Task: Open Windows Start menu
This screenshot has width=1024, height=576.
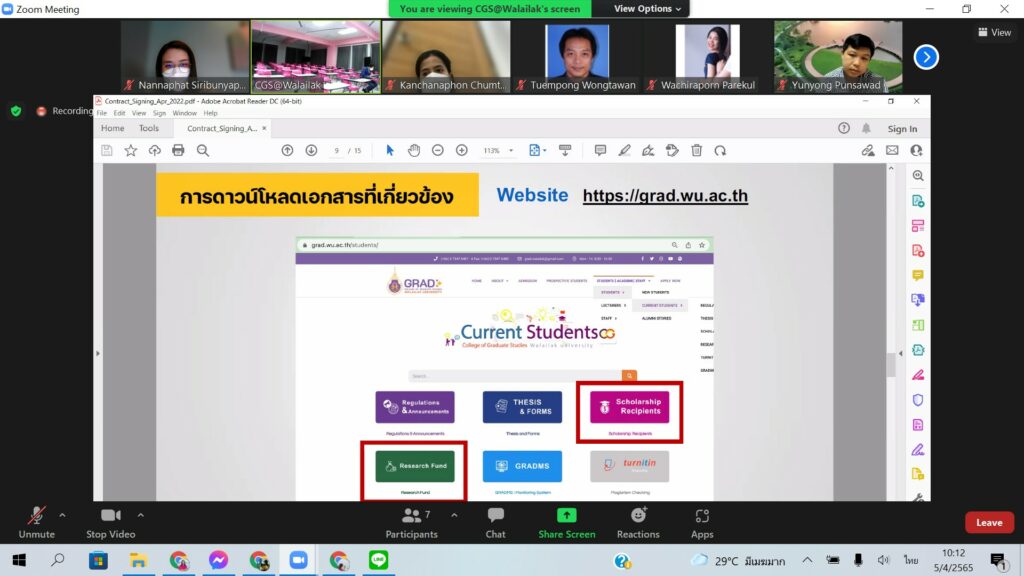Action: click(19, 560)
